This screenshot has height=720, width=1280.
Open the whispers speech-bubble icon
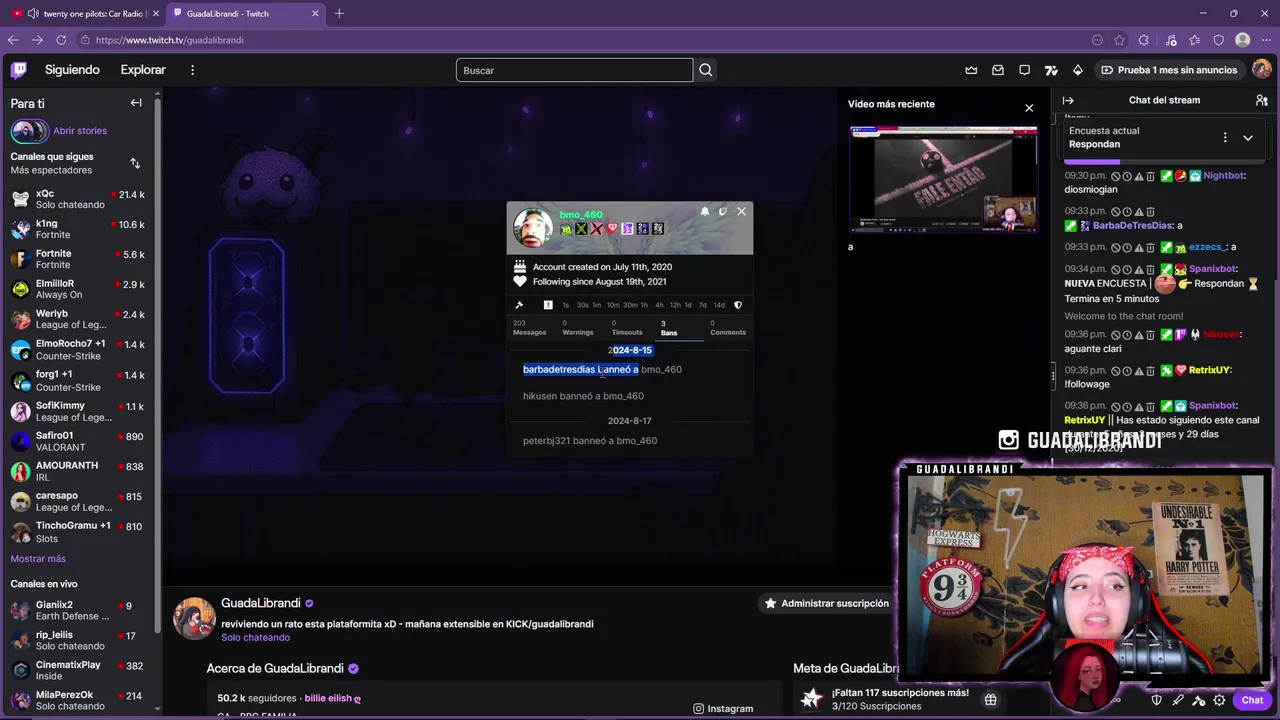(x=1025, y=70)
